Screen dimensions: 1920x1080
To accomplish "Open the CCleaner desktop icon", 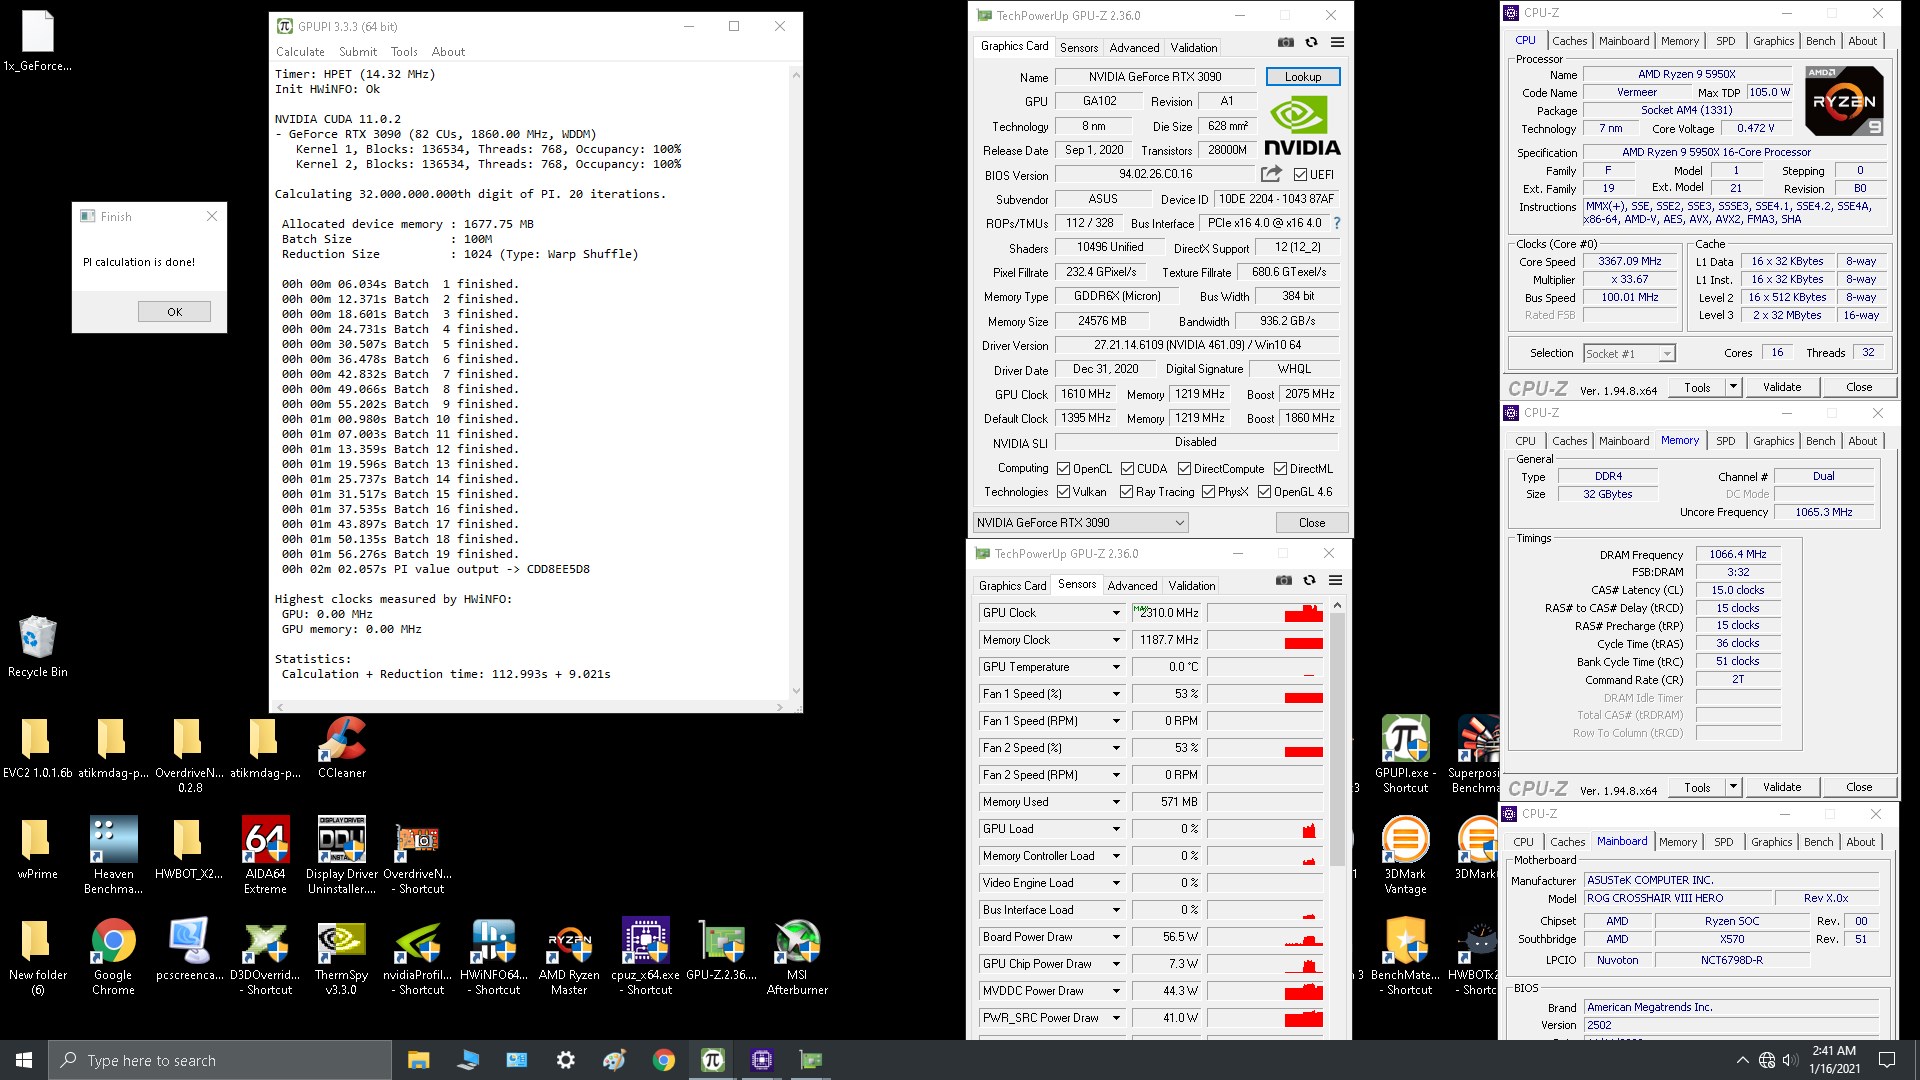I will [x=342, y=748].
